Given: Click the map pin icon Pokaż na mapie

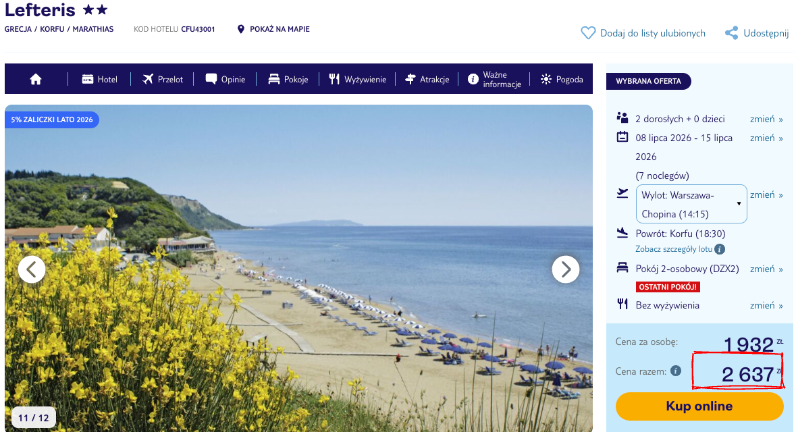Looking at the screenshot, I should tap(241, 29).
